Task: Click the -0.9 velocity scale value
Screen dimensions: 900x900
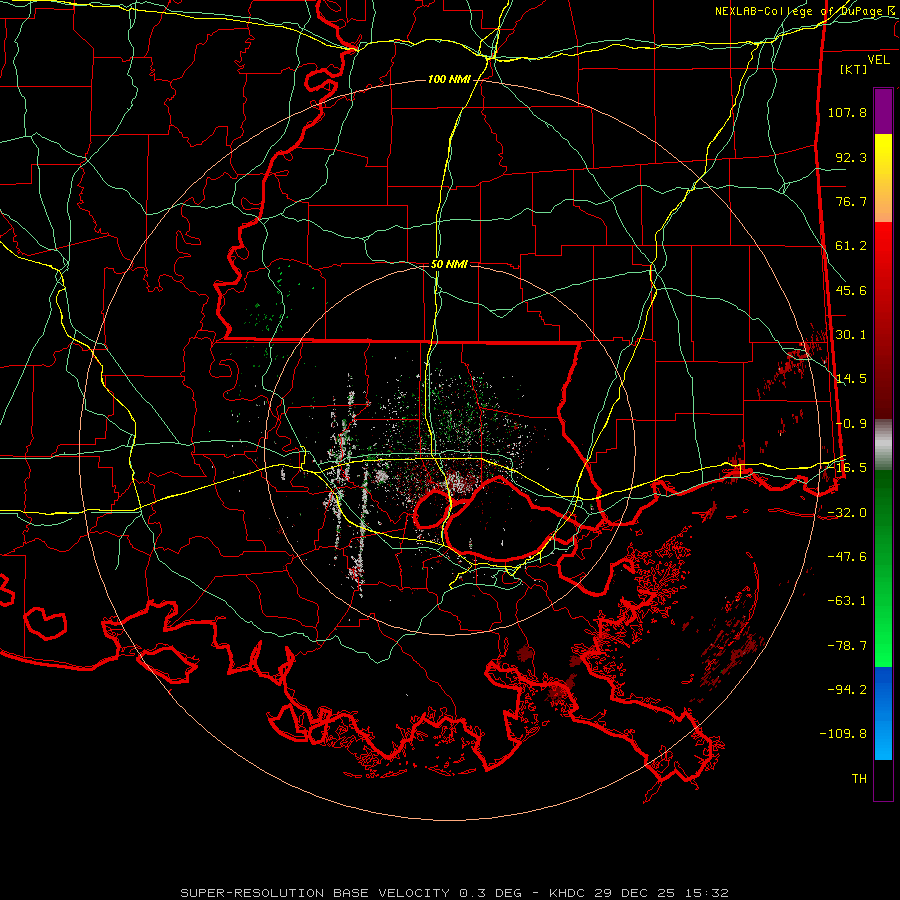Action: coord(851,424)
